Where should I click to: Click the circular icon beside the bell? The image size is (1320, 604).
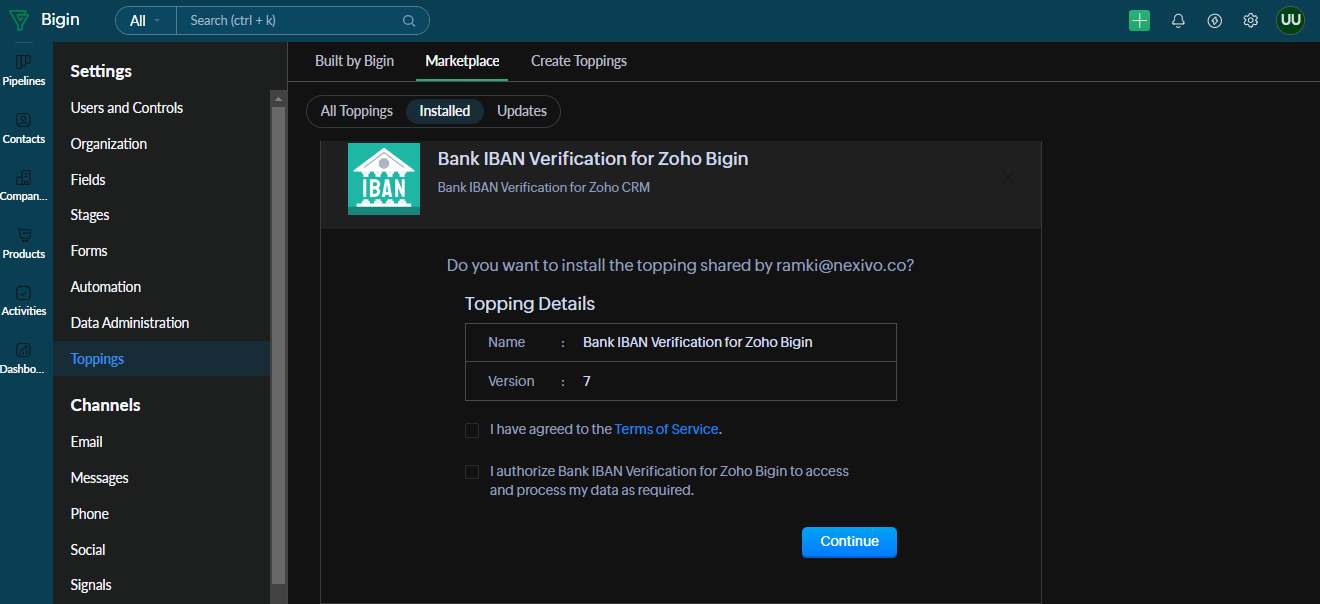pos(1215,20)
